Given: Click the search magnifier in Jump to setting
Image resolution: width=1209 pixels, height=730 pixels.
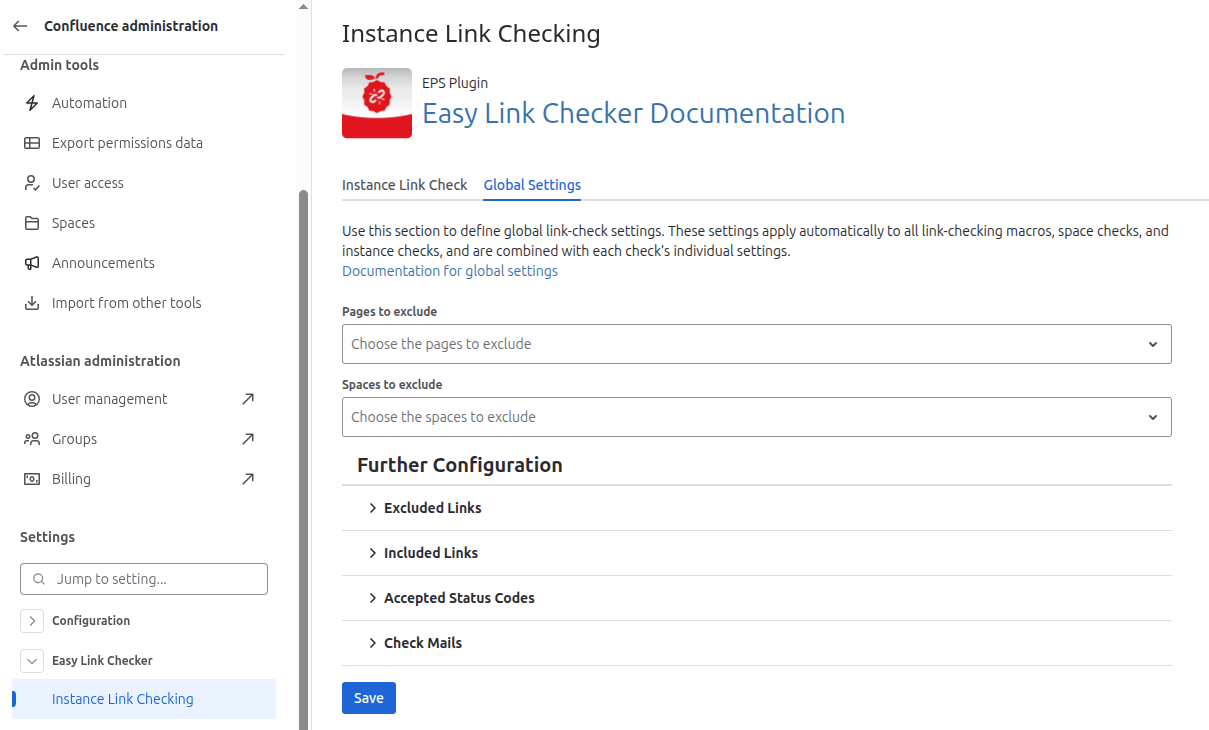Looking at the screenshot, I should click(39, 579).
